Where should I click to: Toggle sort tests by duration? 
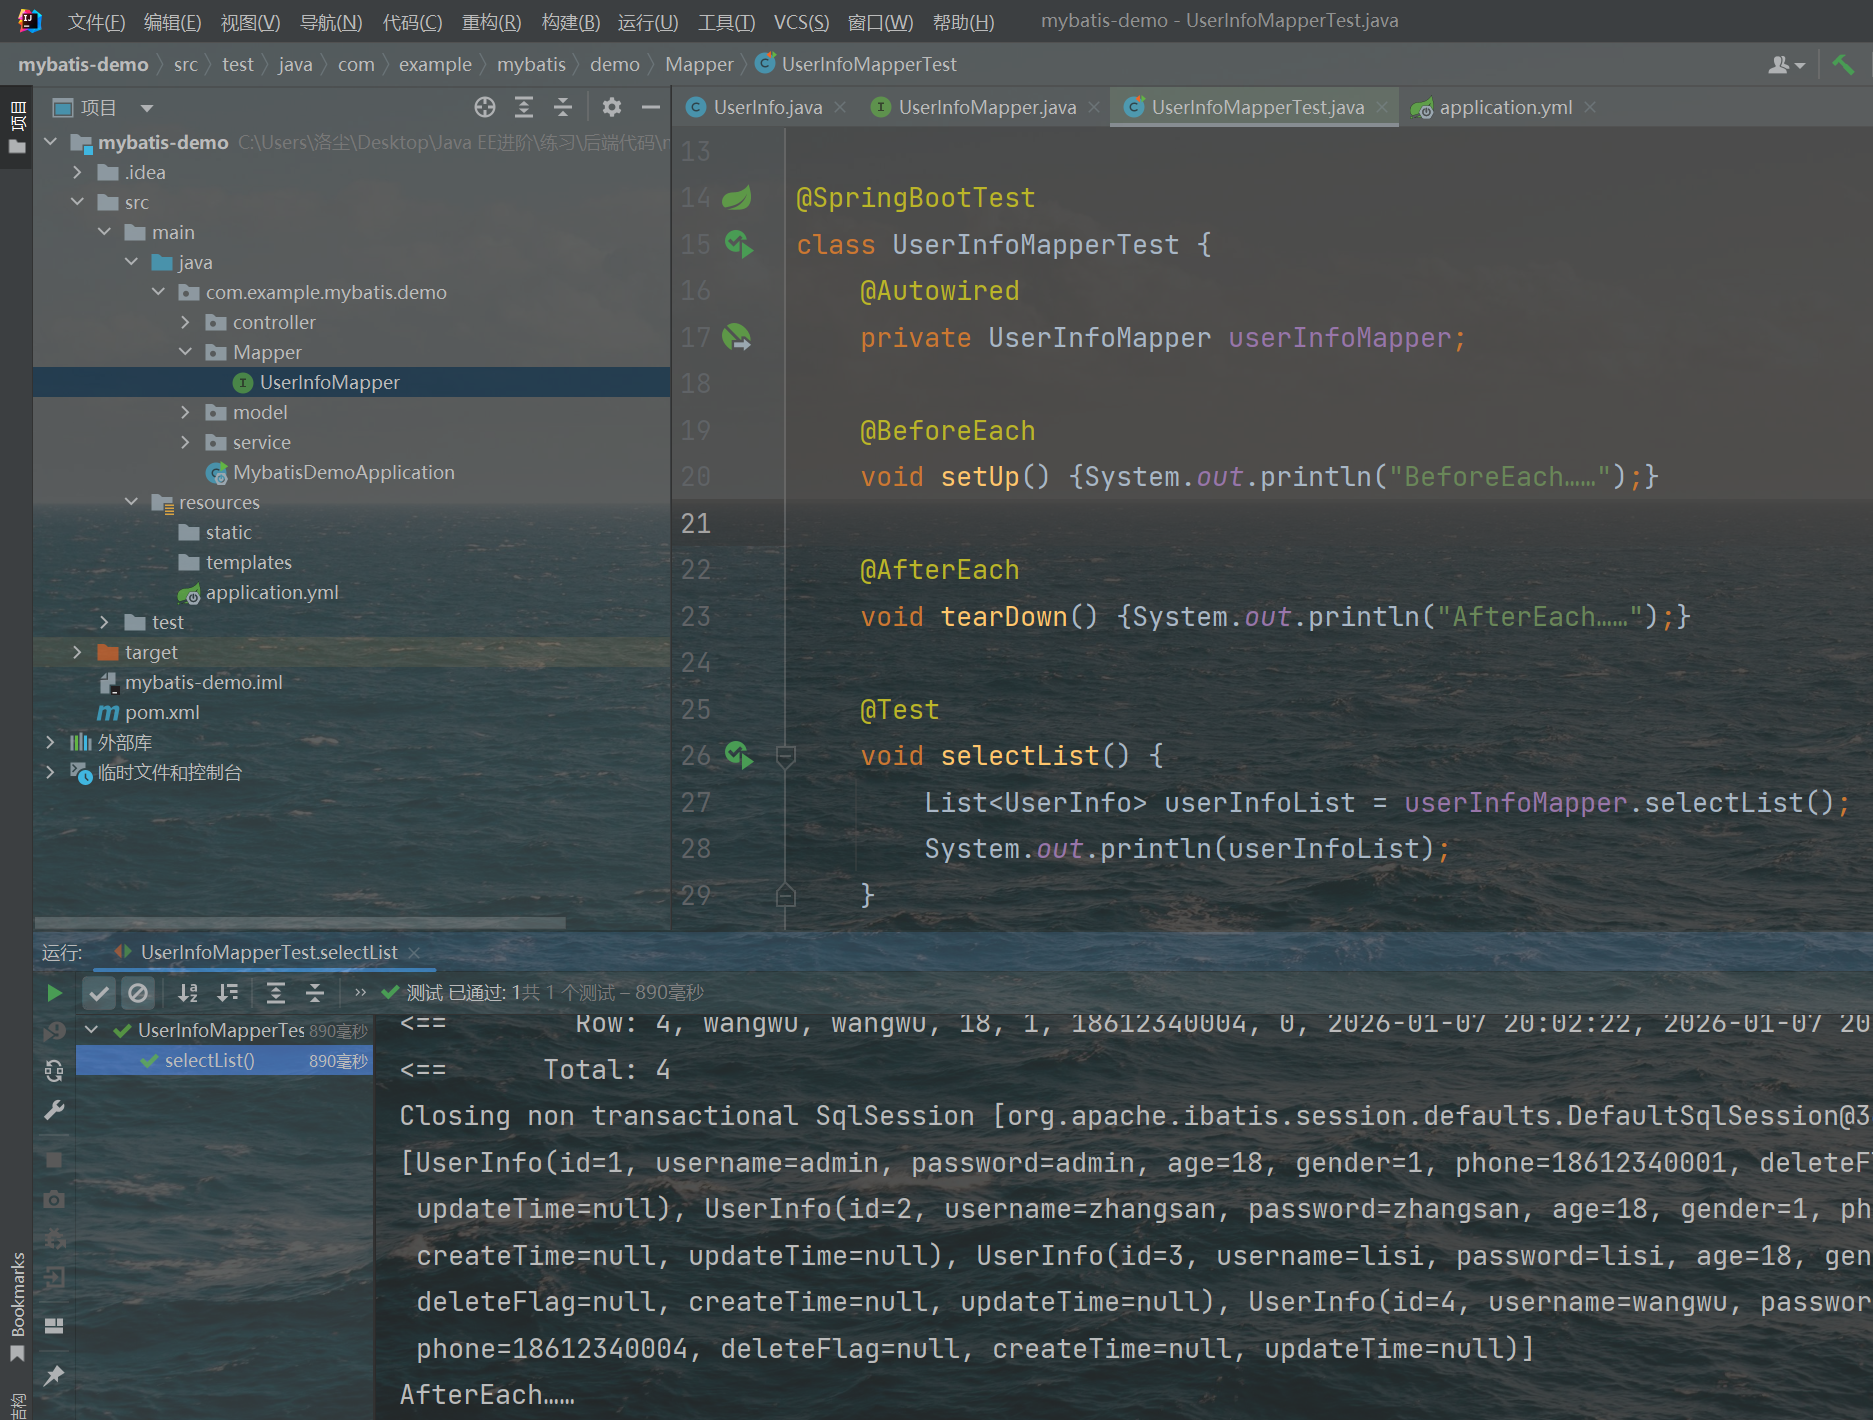228,993
